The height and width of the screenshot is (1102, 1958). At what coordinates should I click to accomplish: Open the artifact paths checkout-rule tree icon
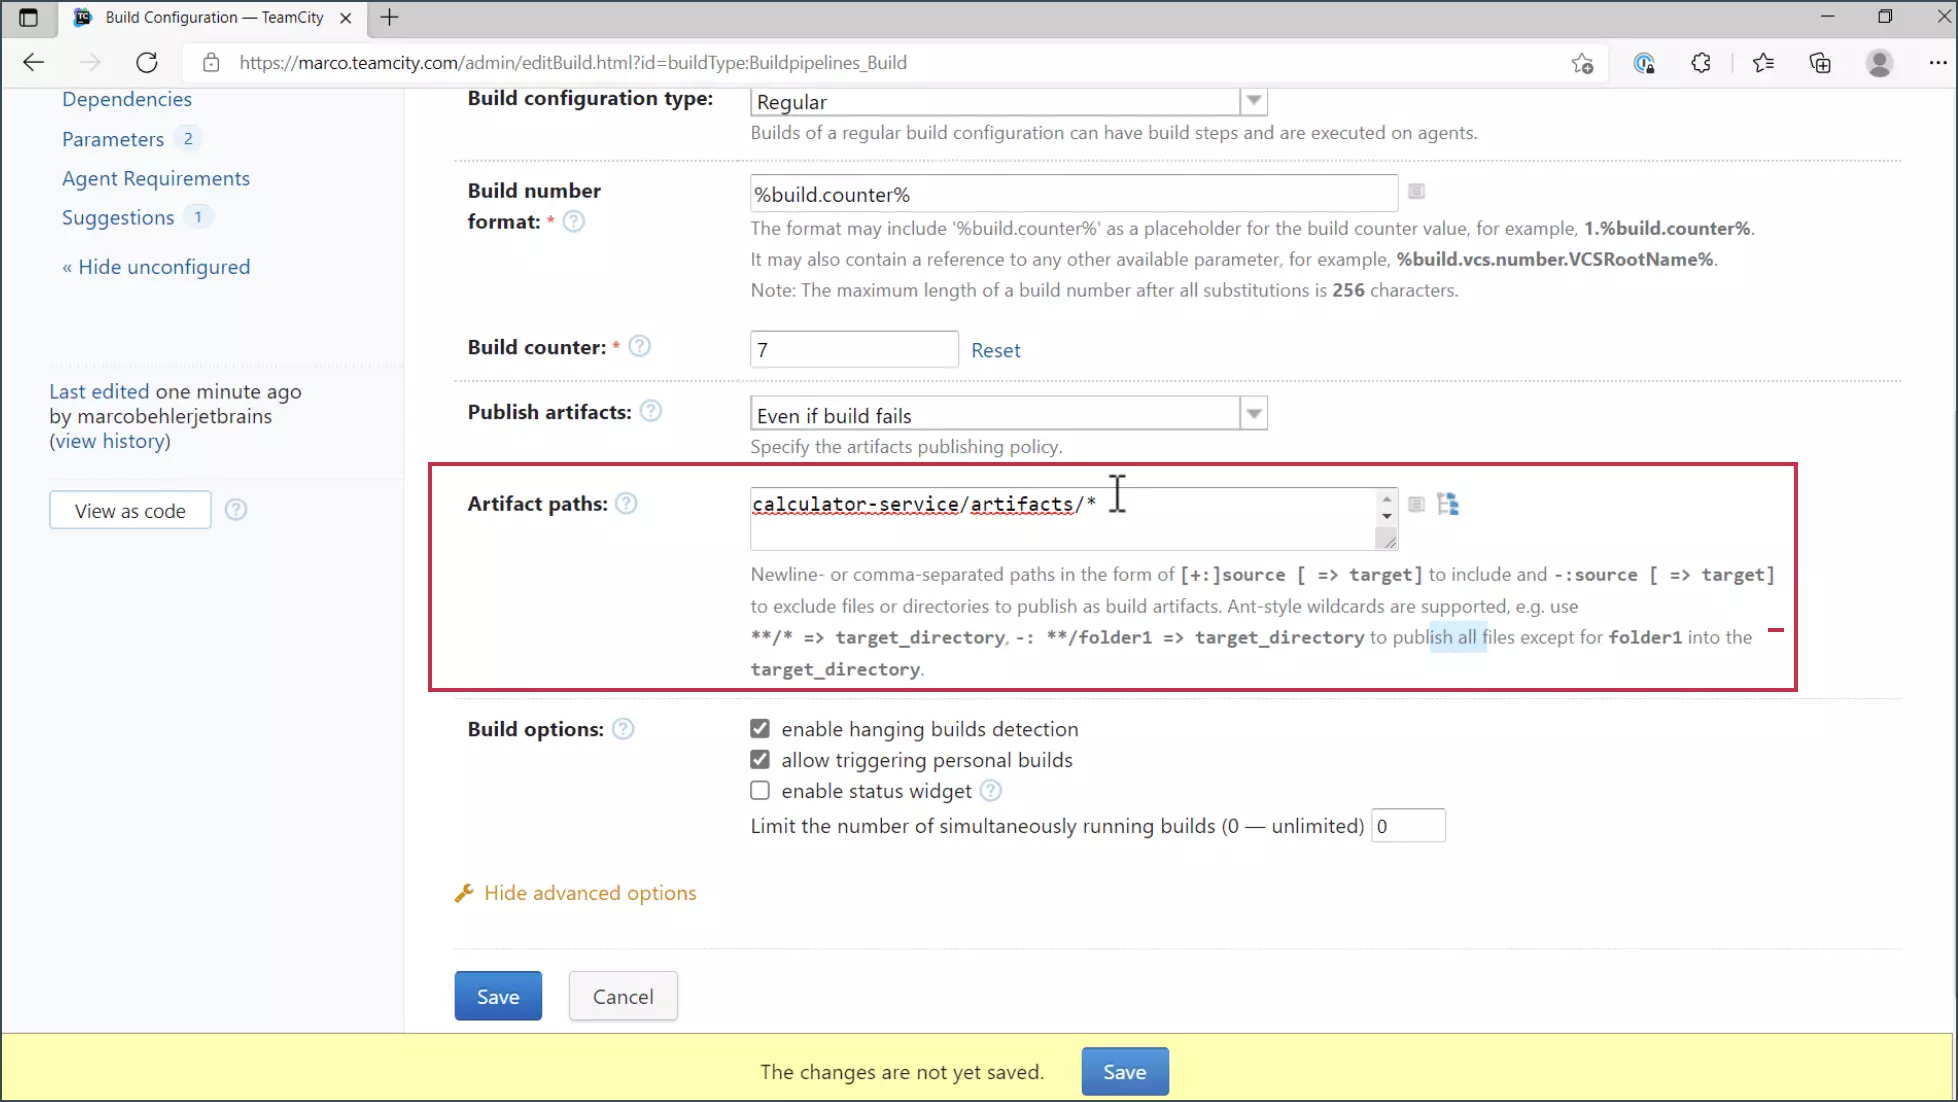pyautogui.click(x=1447, y=504)
